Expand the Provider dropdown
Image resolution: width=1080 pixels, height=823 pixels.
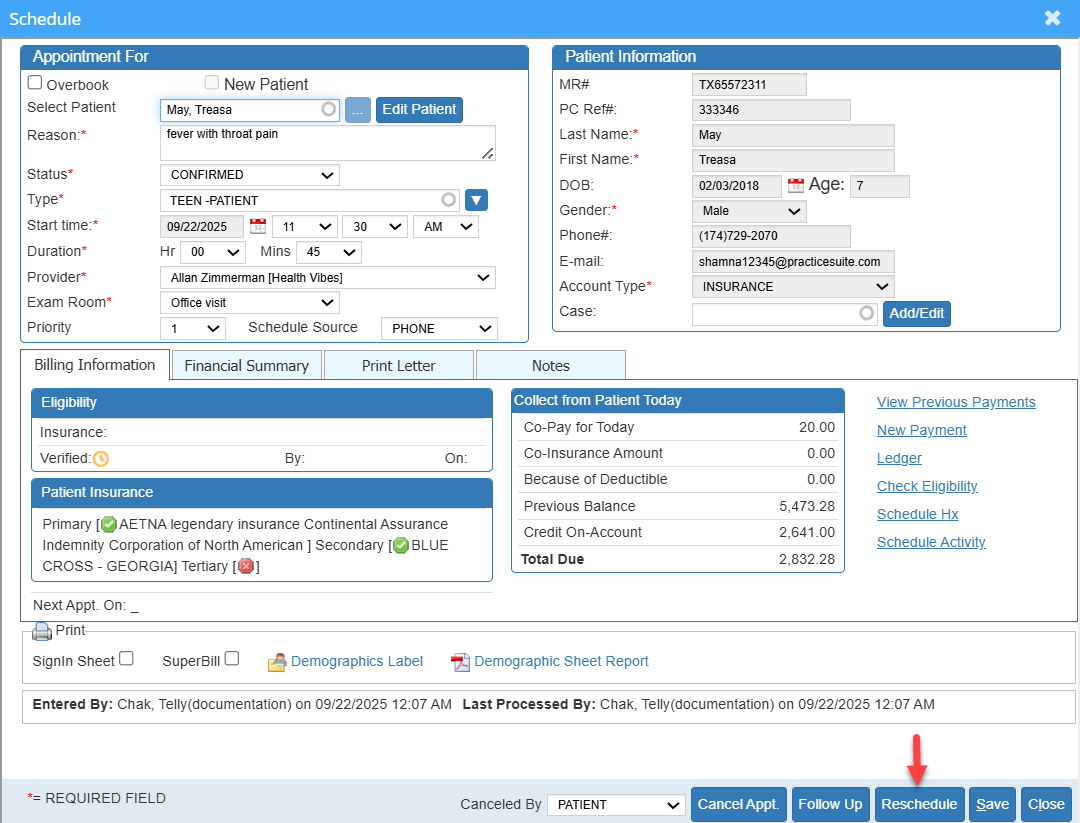pyautogui.click(x=328, y=278)
